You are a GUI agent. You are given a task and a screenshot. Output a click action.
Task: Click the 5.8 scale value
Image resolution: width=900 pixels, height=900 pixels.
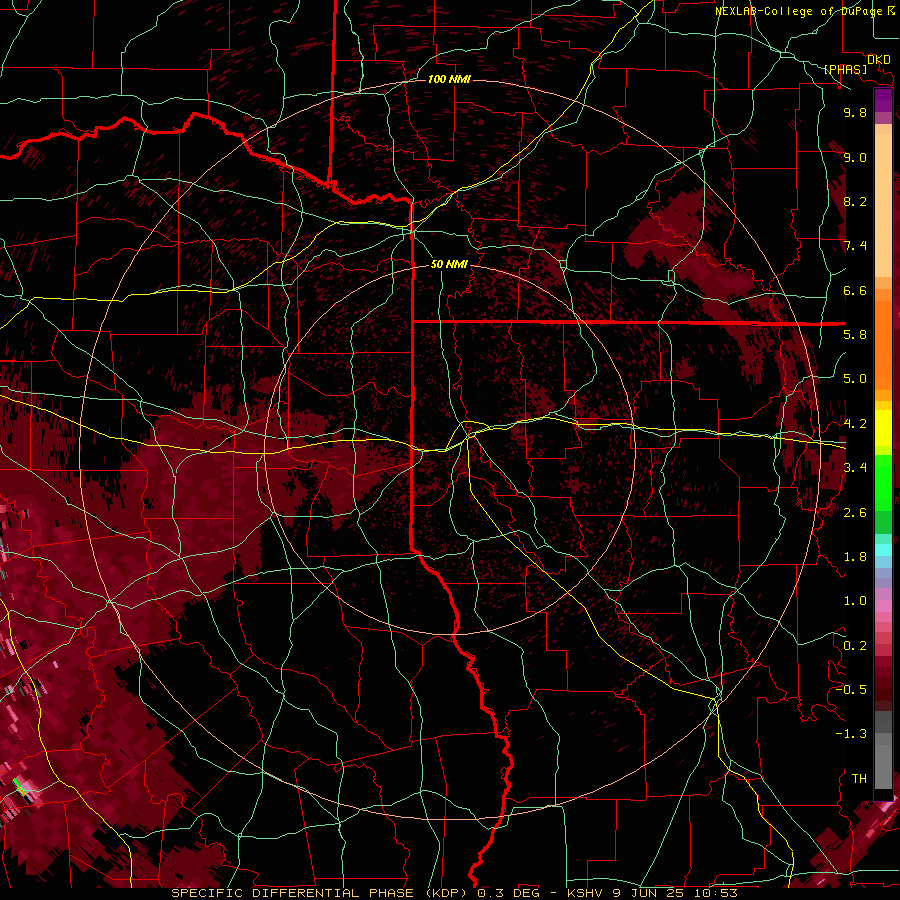click(x=855, y=335)
